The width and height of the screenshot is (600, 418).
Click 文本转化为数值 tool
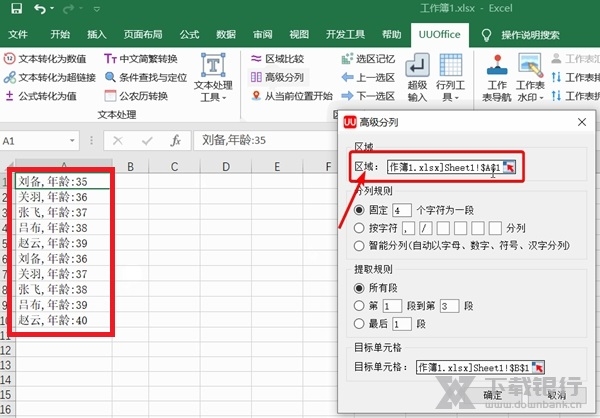(45, 59)
